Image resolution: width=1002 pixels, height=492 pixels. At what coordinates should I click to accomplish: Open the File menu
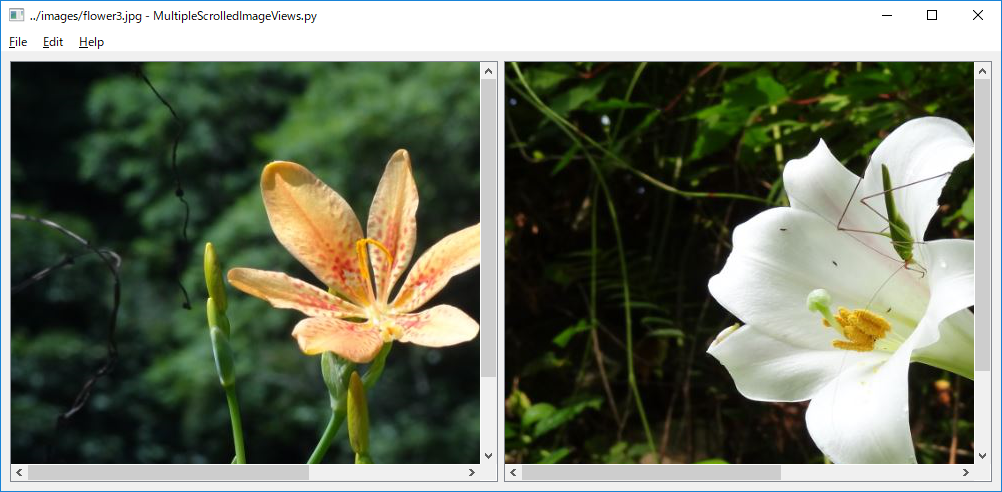coord(18,42)
